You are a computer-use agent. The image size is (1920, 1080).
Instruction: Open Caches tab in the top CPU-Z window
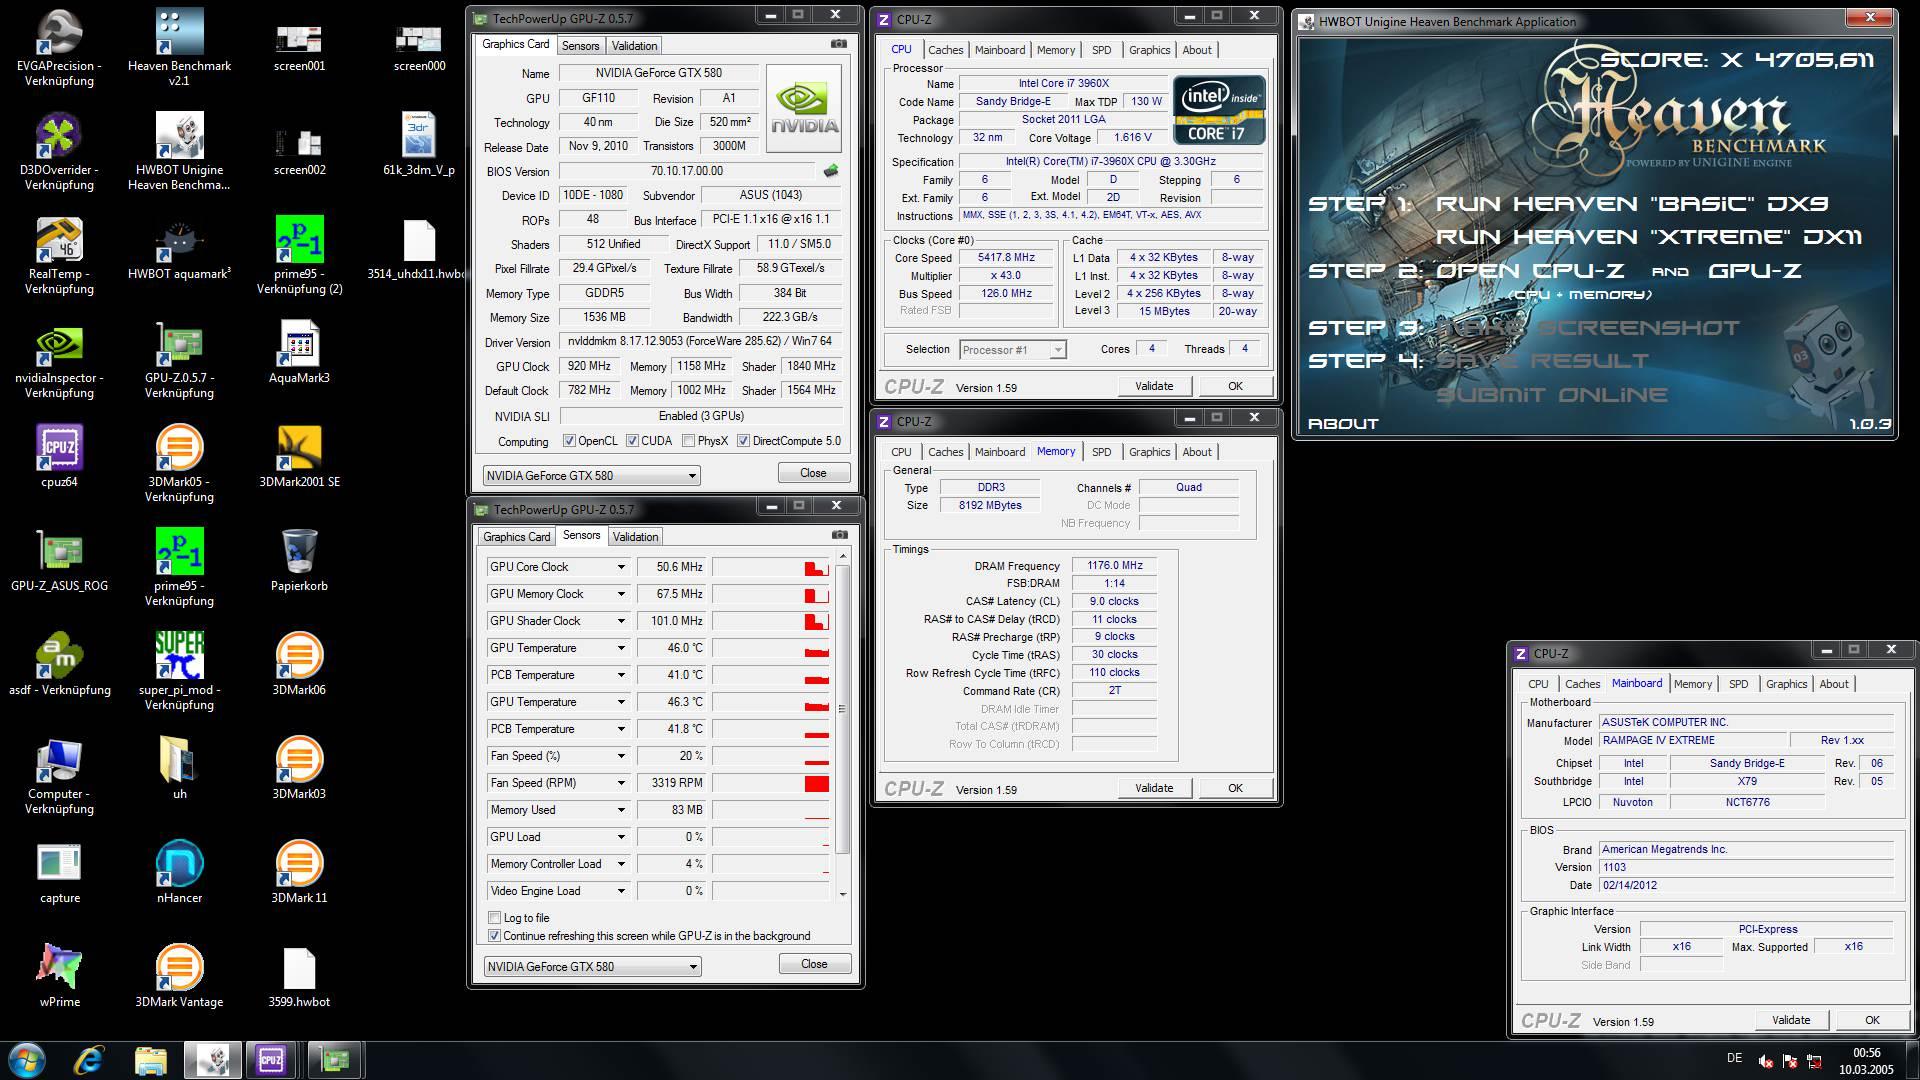(945, 50)
